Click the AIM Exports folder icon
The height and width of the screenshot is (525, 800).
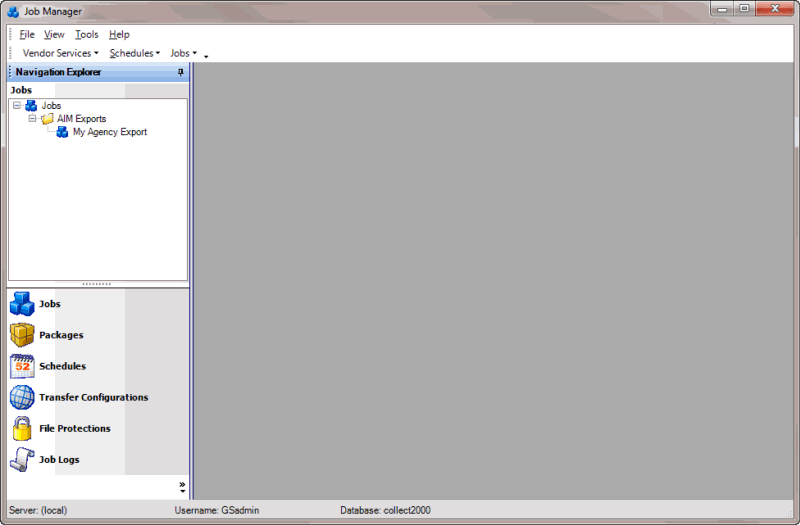pos(47,119)
